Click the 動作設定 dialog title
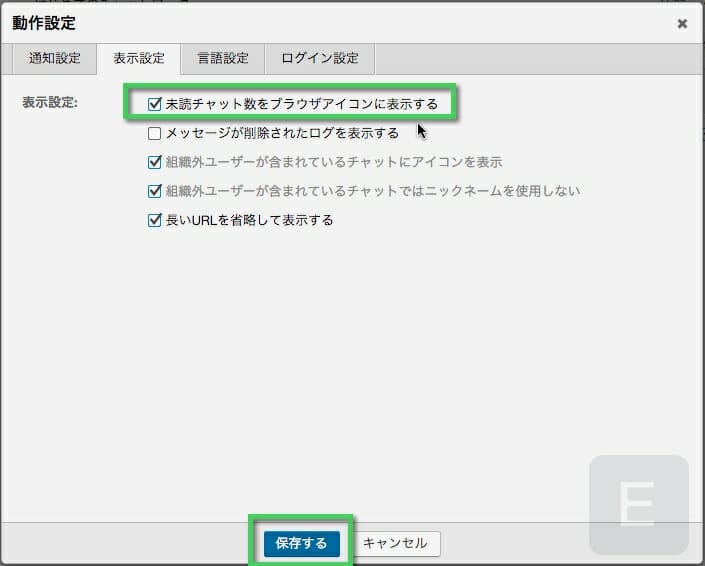This screenshot has height=566, width=705. (x=44, y=23)
